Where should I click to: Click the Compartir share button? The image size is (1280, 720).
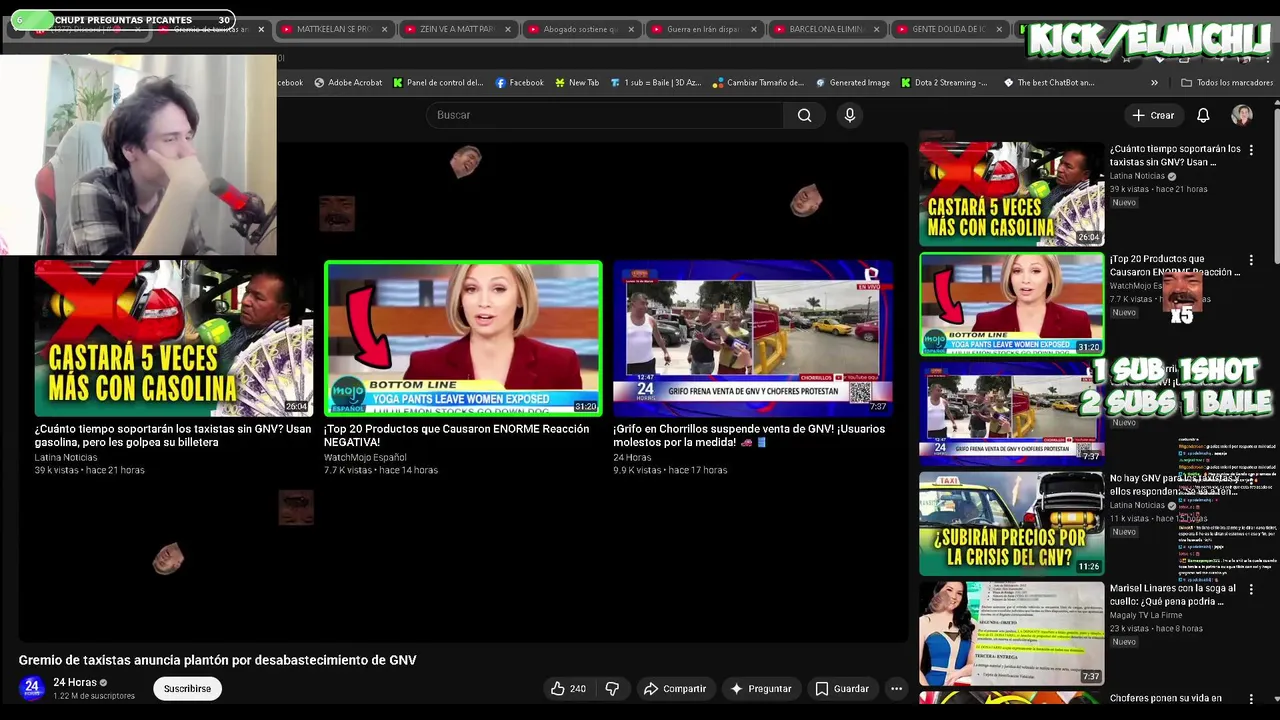pos(675,688)
